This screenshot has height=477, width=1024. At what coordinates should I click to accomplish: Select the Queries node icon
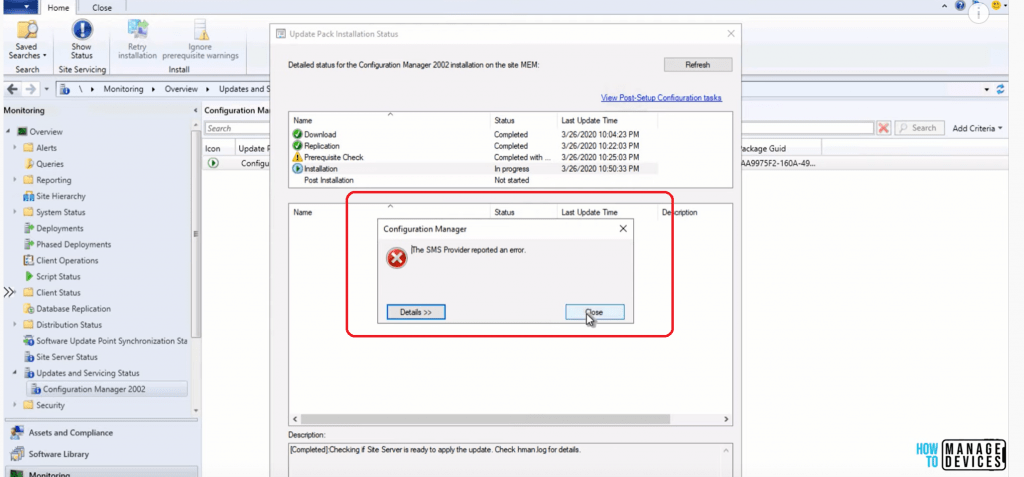pyautogui.click(x=28, y=164)
